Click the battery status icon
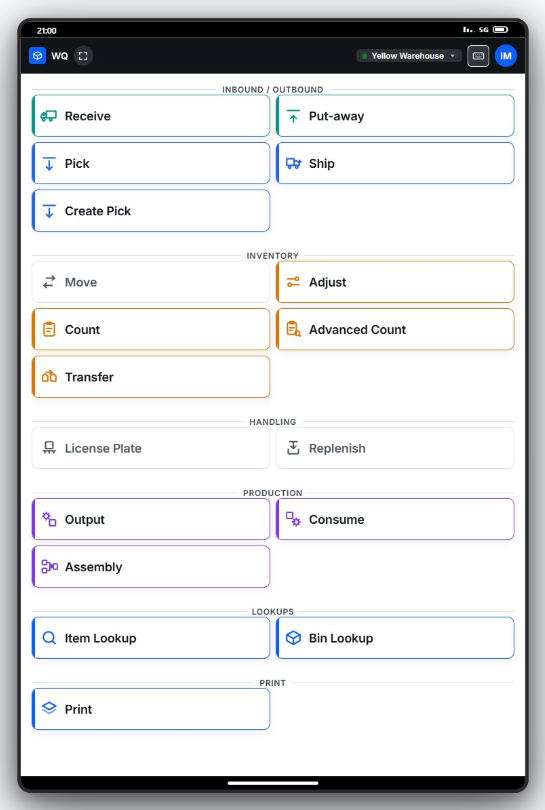Screen dimensions: 545x810 (x=500, y=30)
